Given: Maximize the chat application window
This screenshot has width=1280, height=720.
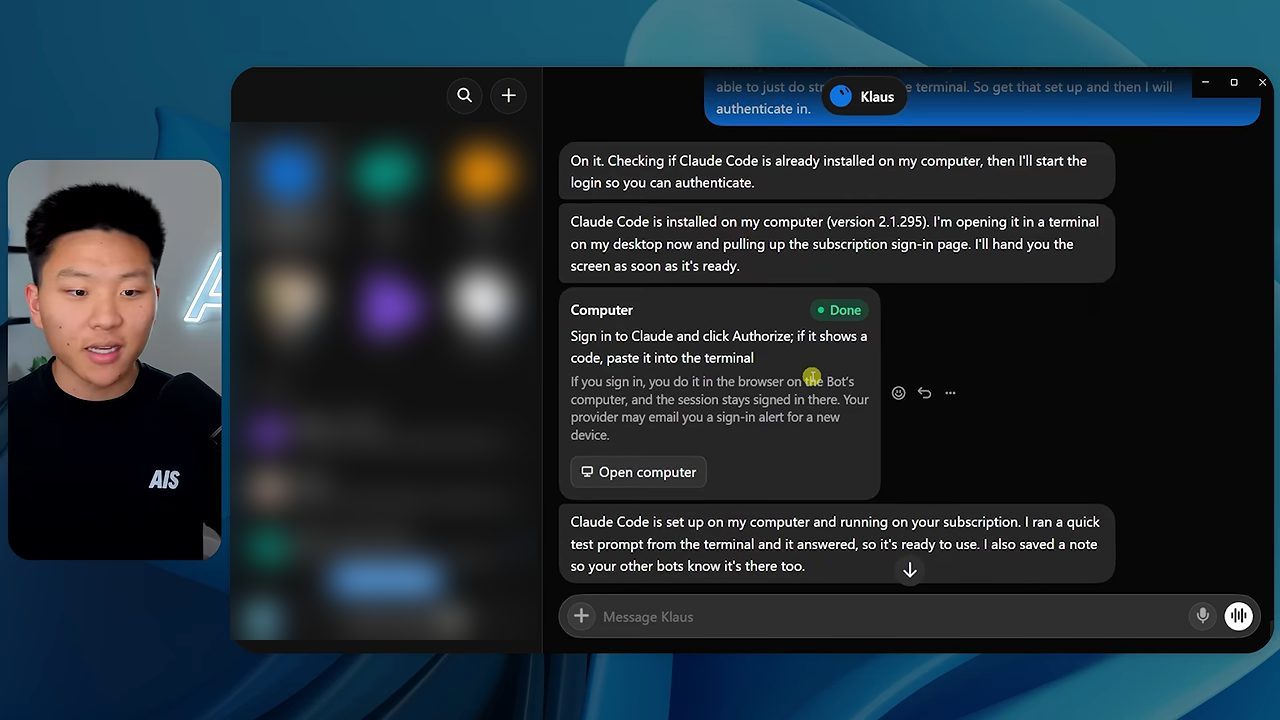Looking at the screenshot, I should (1234, 82).
